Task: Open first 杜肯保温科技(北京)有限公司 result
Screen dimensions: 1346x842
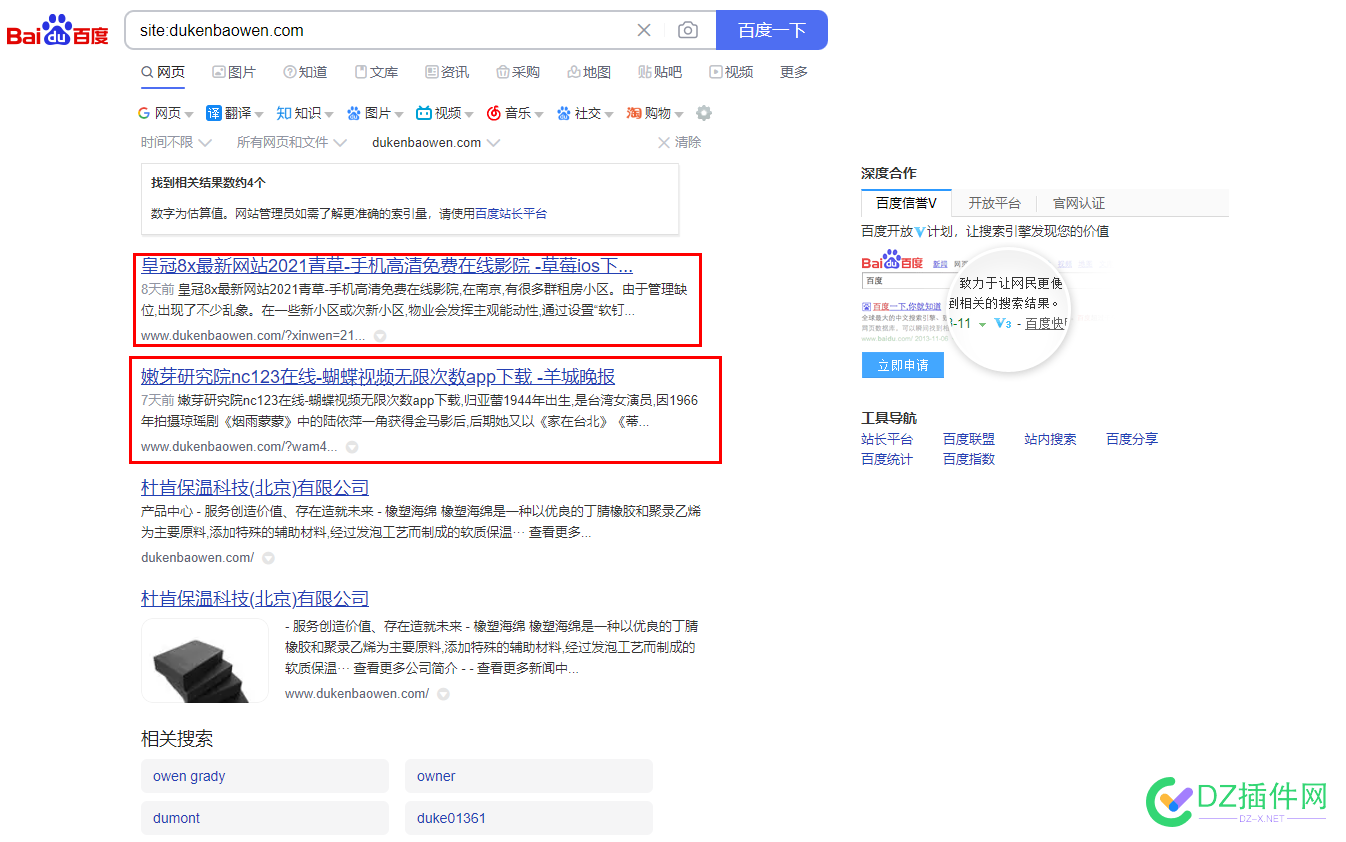Action: [x=255, y=488]
